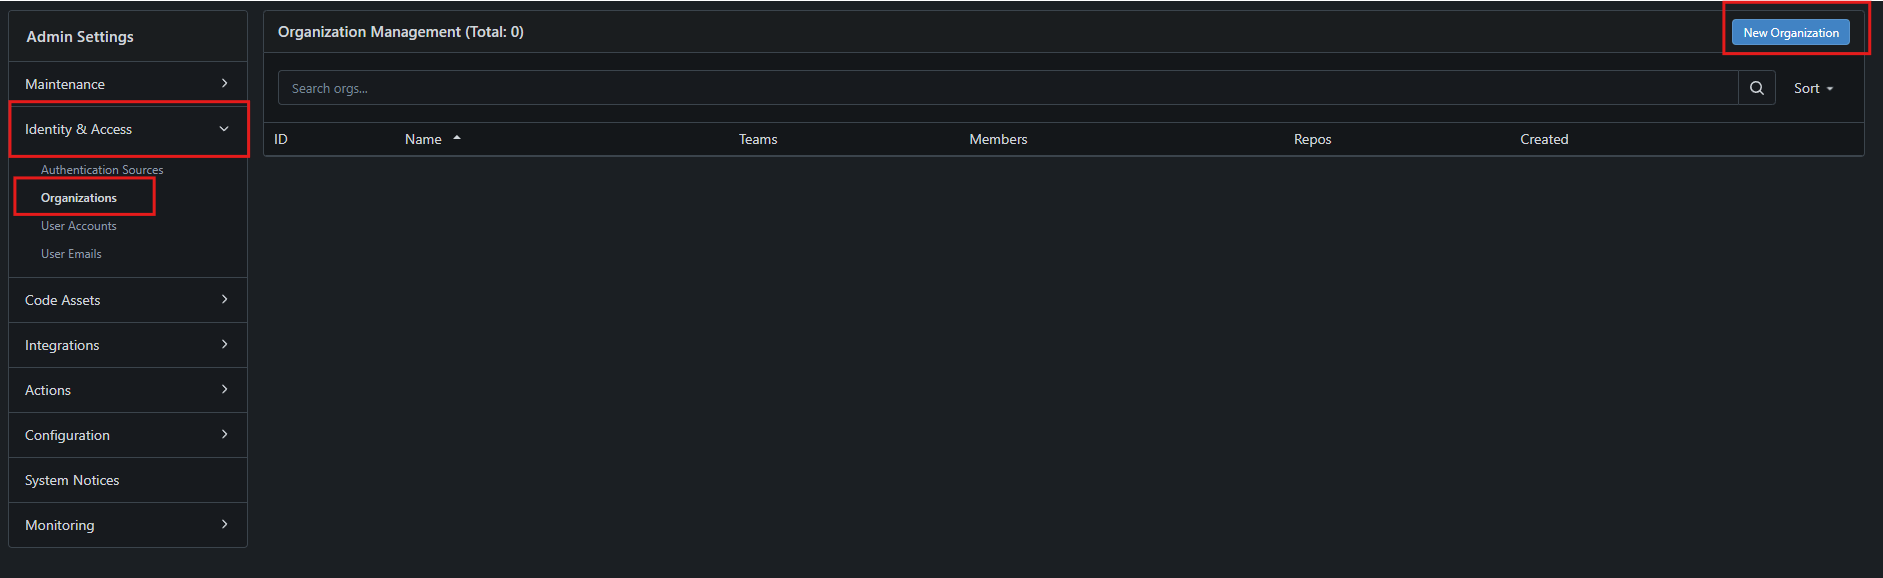Expand the Configuration section
The image size is (1883, 578).
click(128, 435)
